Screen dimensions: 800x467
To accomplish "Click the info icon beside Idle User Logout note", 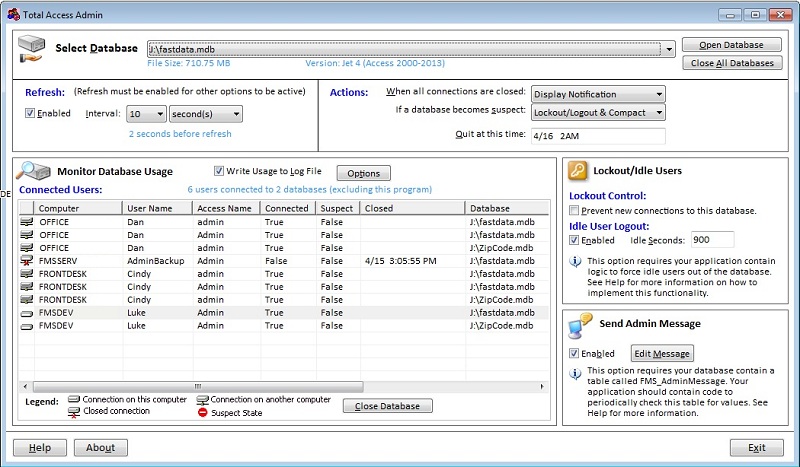I will (x=575, y=262).
